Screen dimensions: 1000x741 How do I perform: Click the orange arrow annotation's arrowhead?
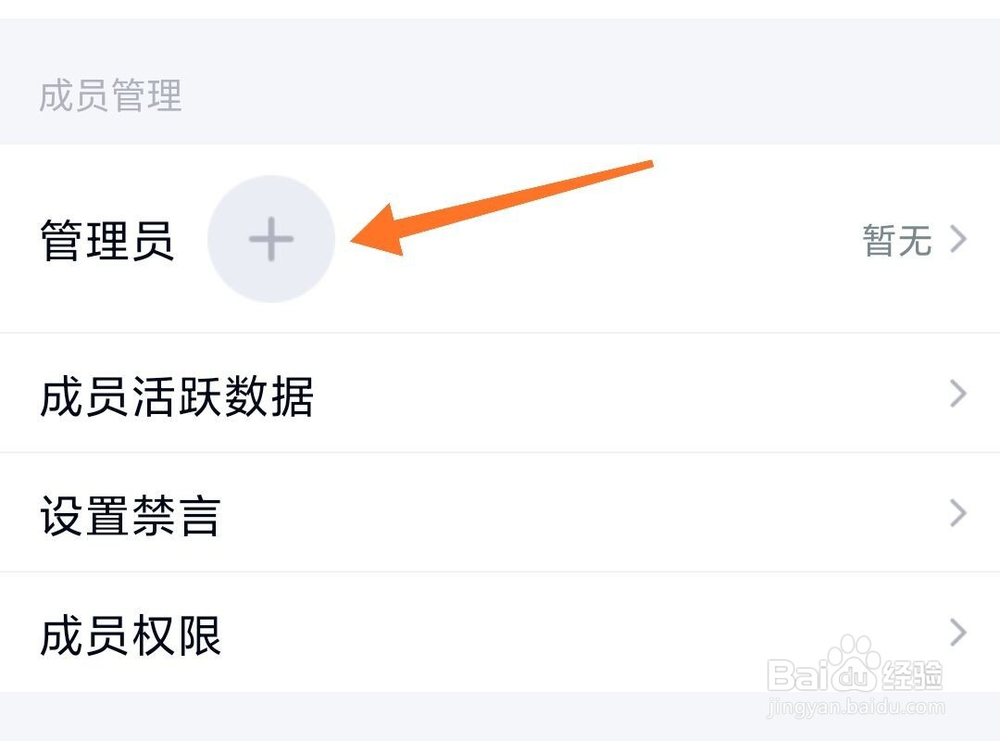point(378,232)
